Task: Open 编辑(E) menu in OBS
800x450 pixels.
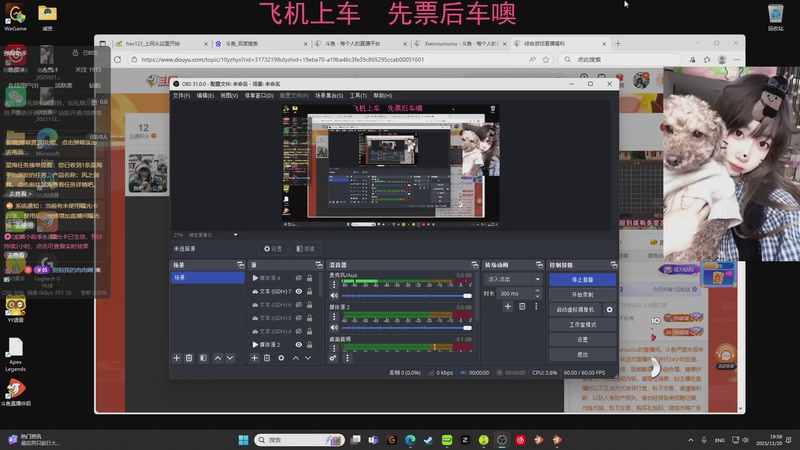Action: (205, 95)
